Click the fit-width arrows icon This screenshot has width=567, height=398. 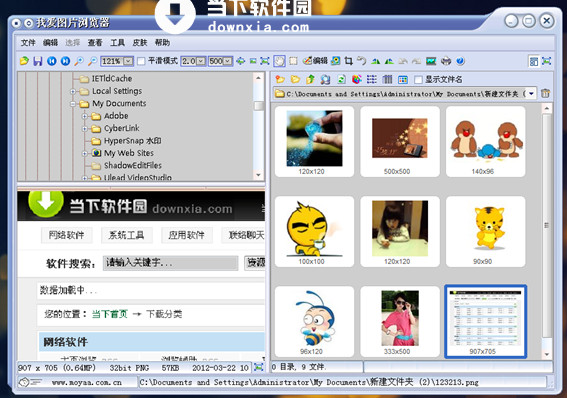tap(240, 61)
